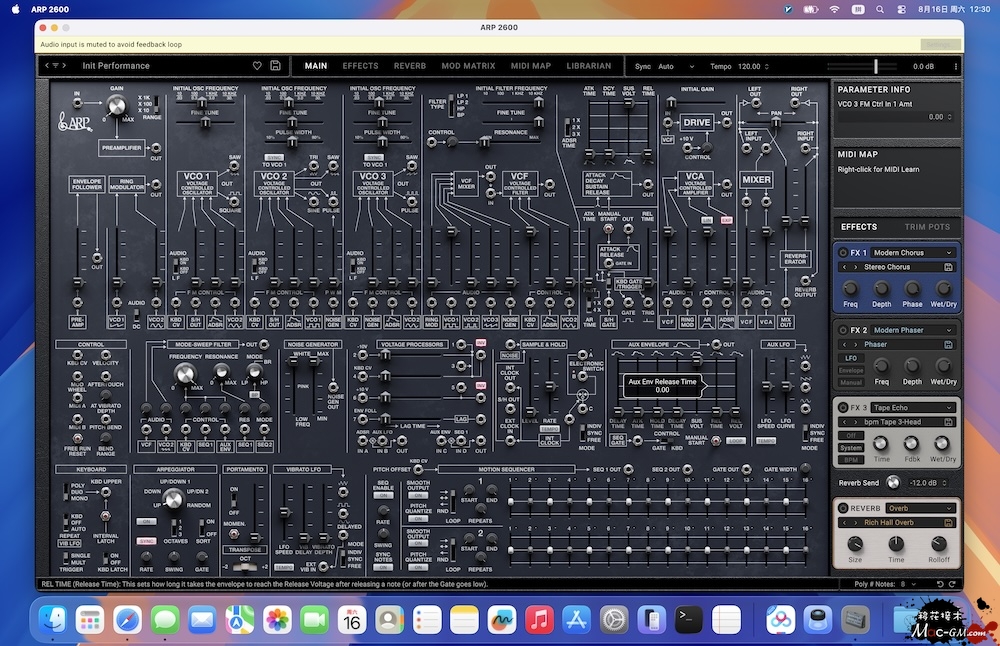Screen dimensions: 1000x646
Task: Switch to the MOD MATRIX tab
Action: [468, 66]
